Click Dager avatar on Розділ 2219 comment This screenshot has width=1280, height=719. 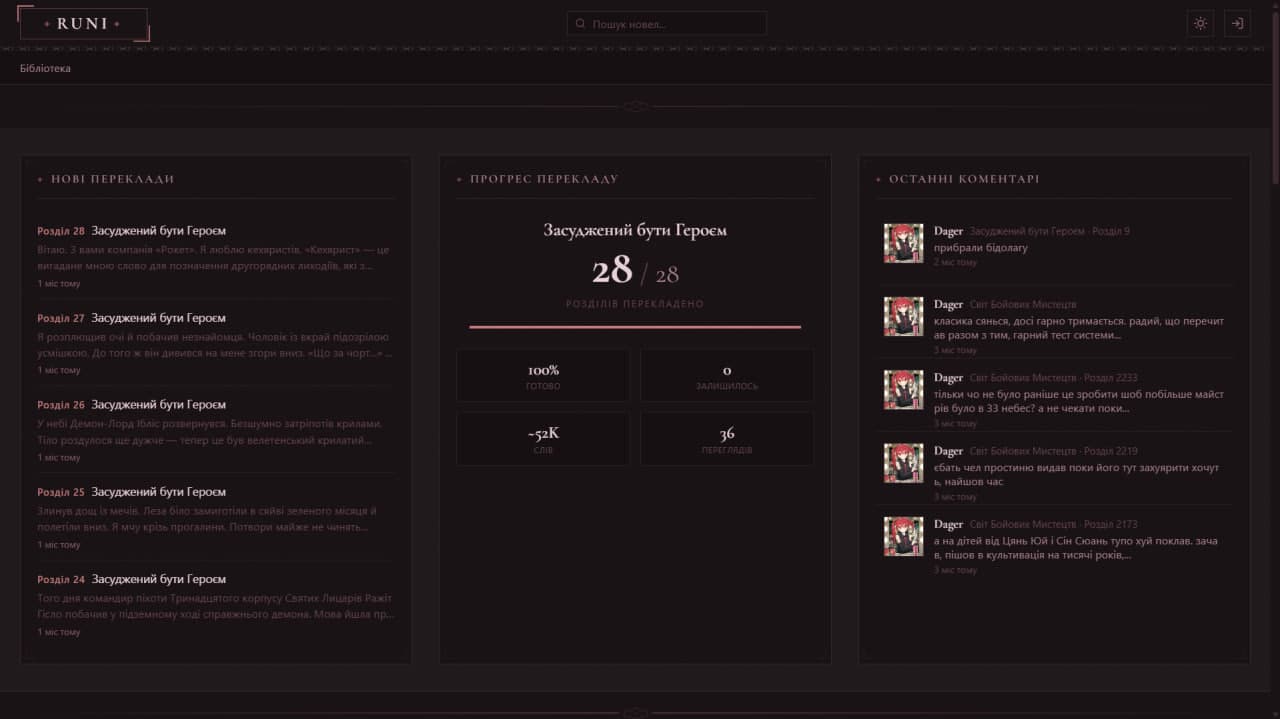(904, 463)
